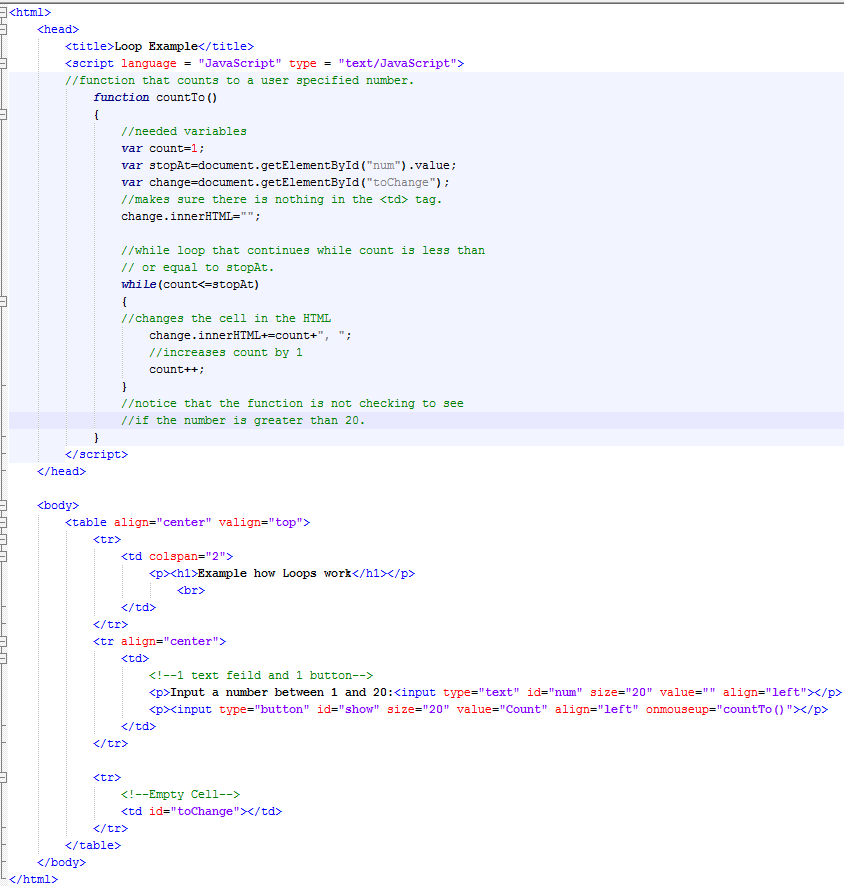Click the '//changes the cell in the HTML' comment
This screenshot has height=886, width=844.
coord(226,318)
